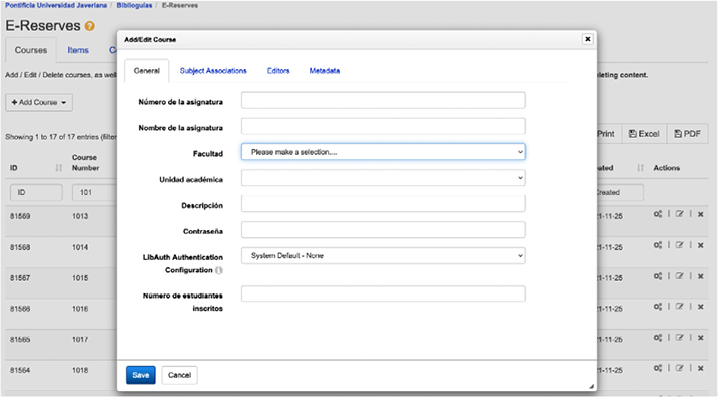This screenshot has height=399, width=719.
Task: Open settings gear for course 81566
Action: point(658,307)
